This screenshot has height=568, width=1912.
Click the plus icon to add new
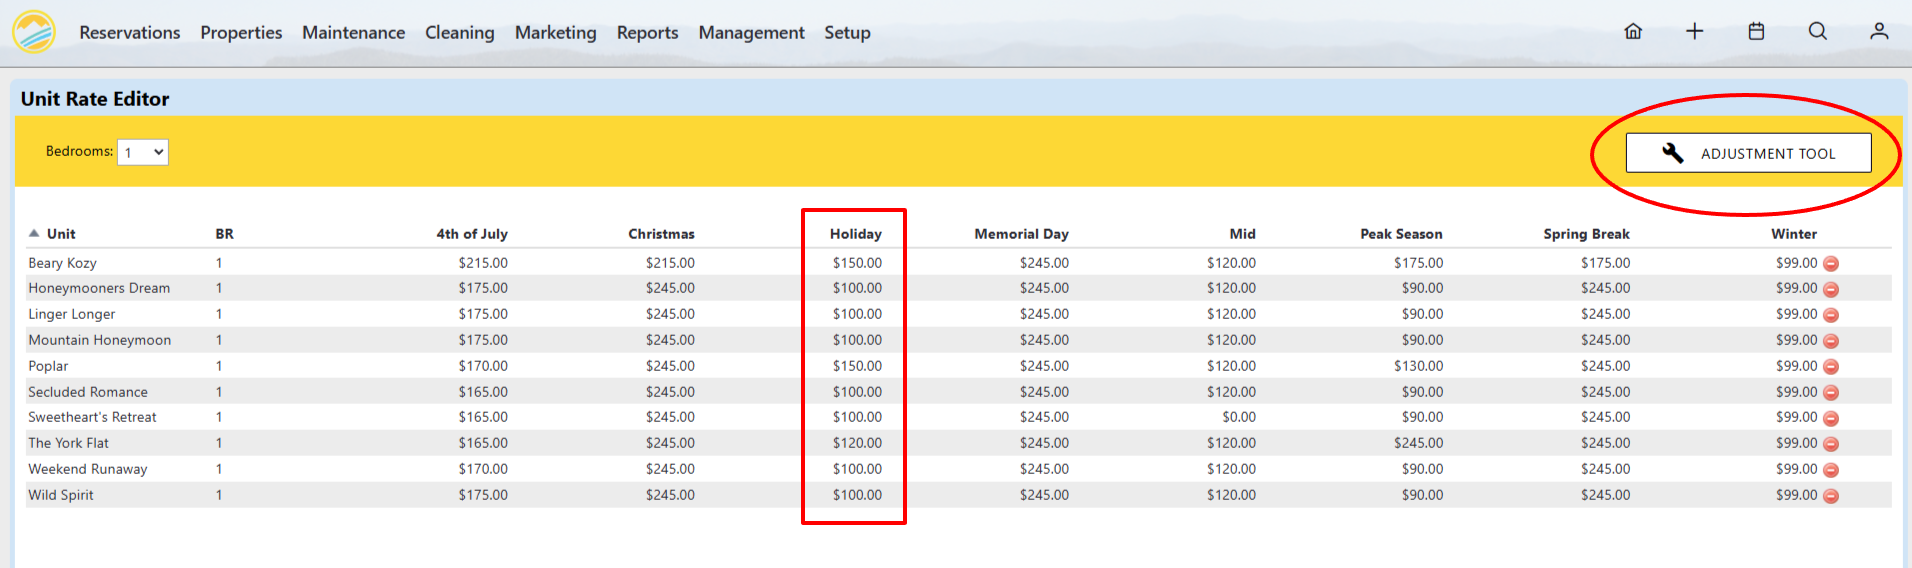tap(1694, 31)
